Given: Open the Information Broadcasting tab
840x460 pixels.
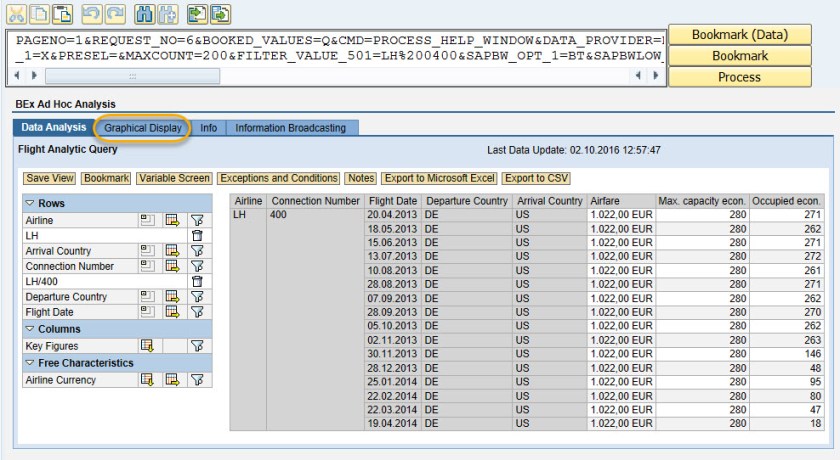Looking at the screenshot, I should (290, 128).
